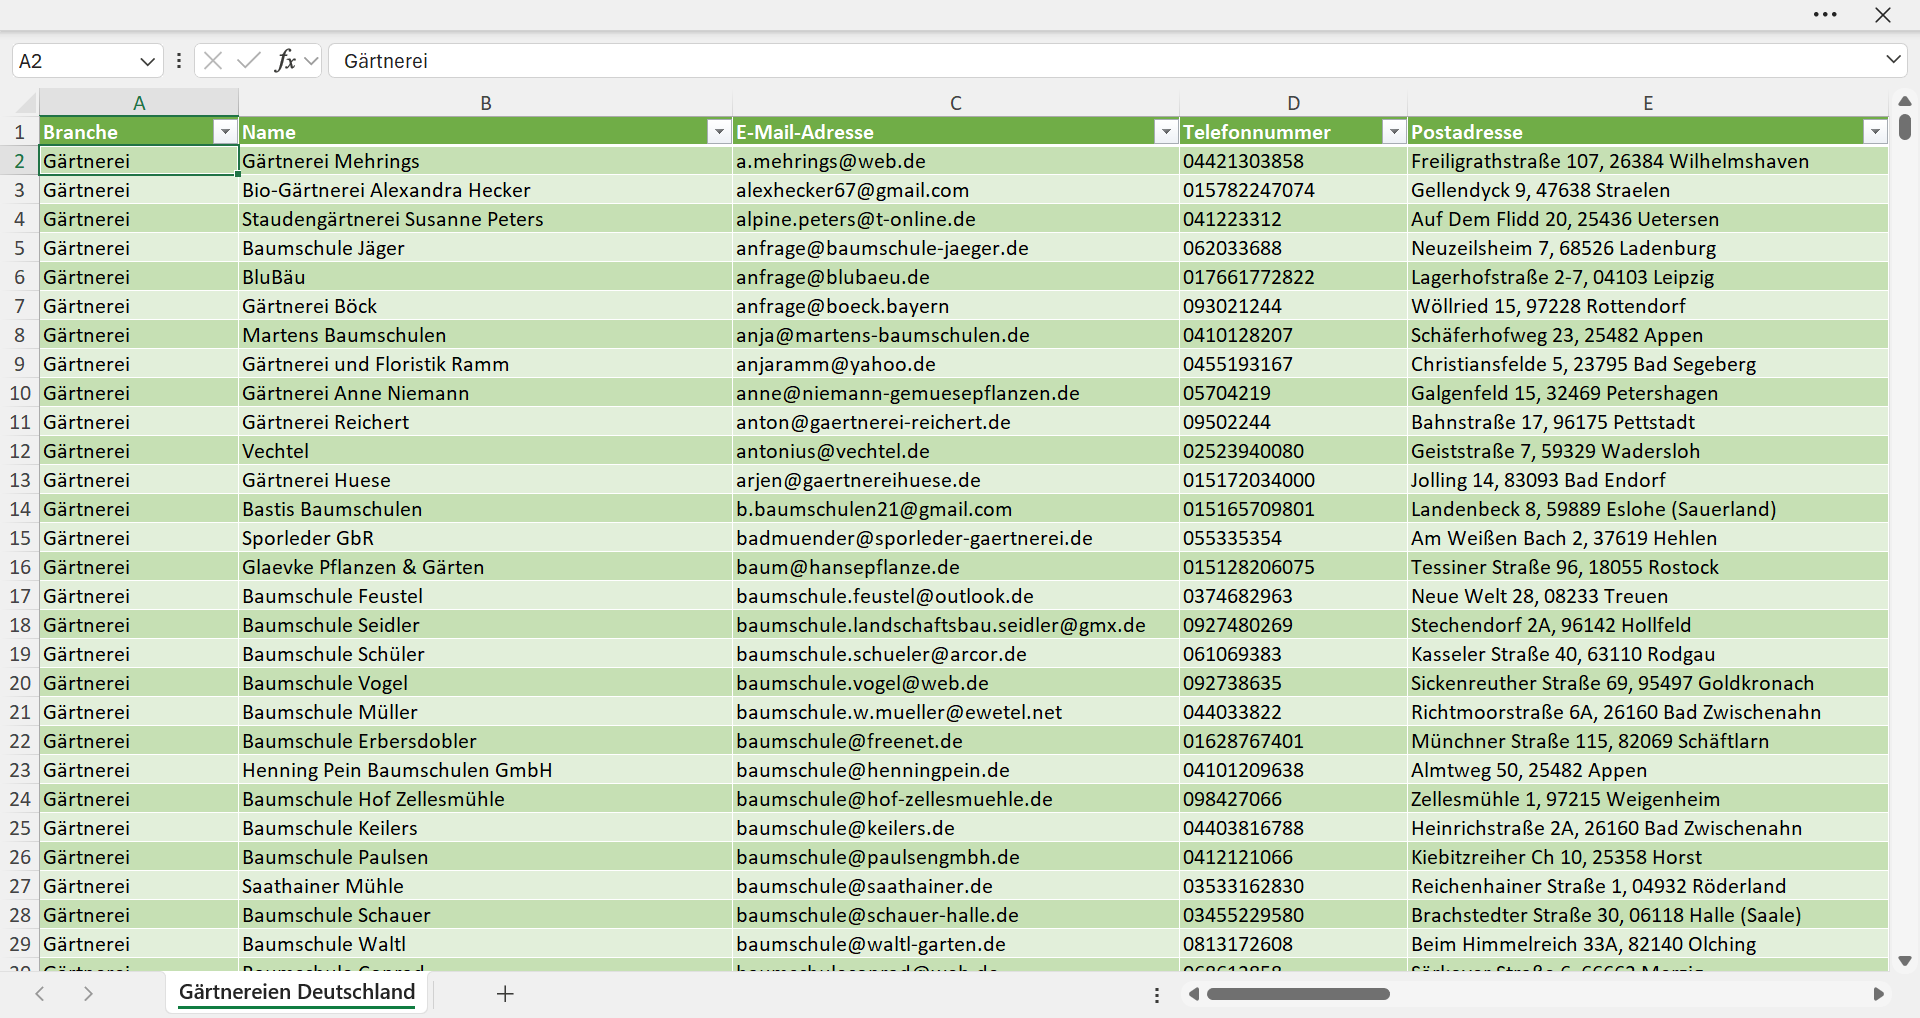
Task: Open the Name column filter dropdown
Action: (719, 132)
